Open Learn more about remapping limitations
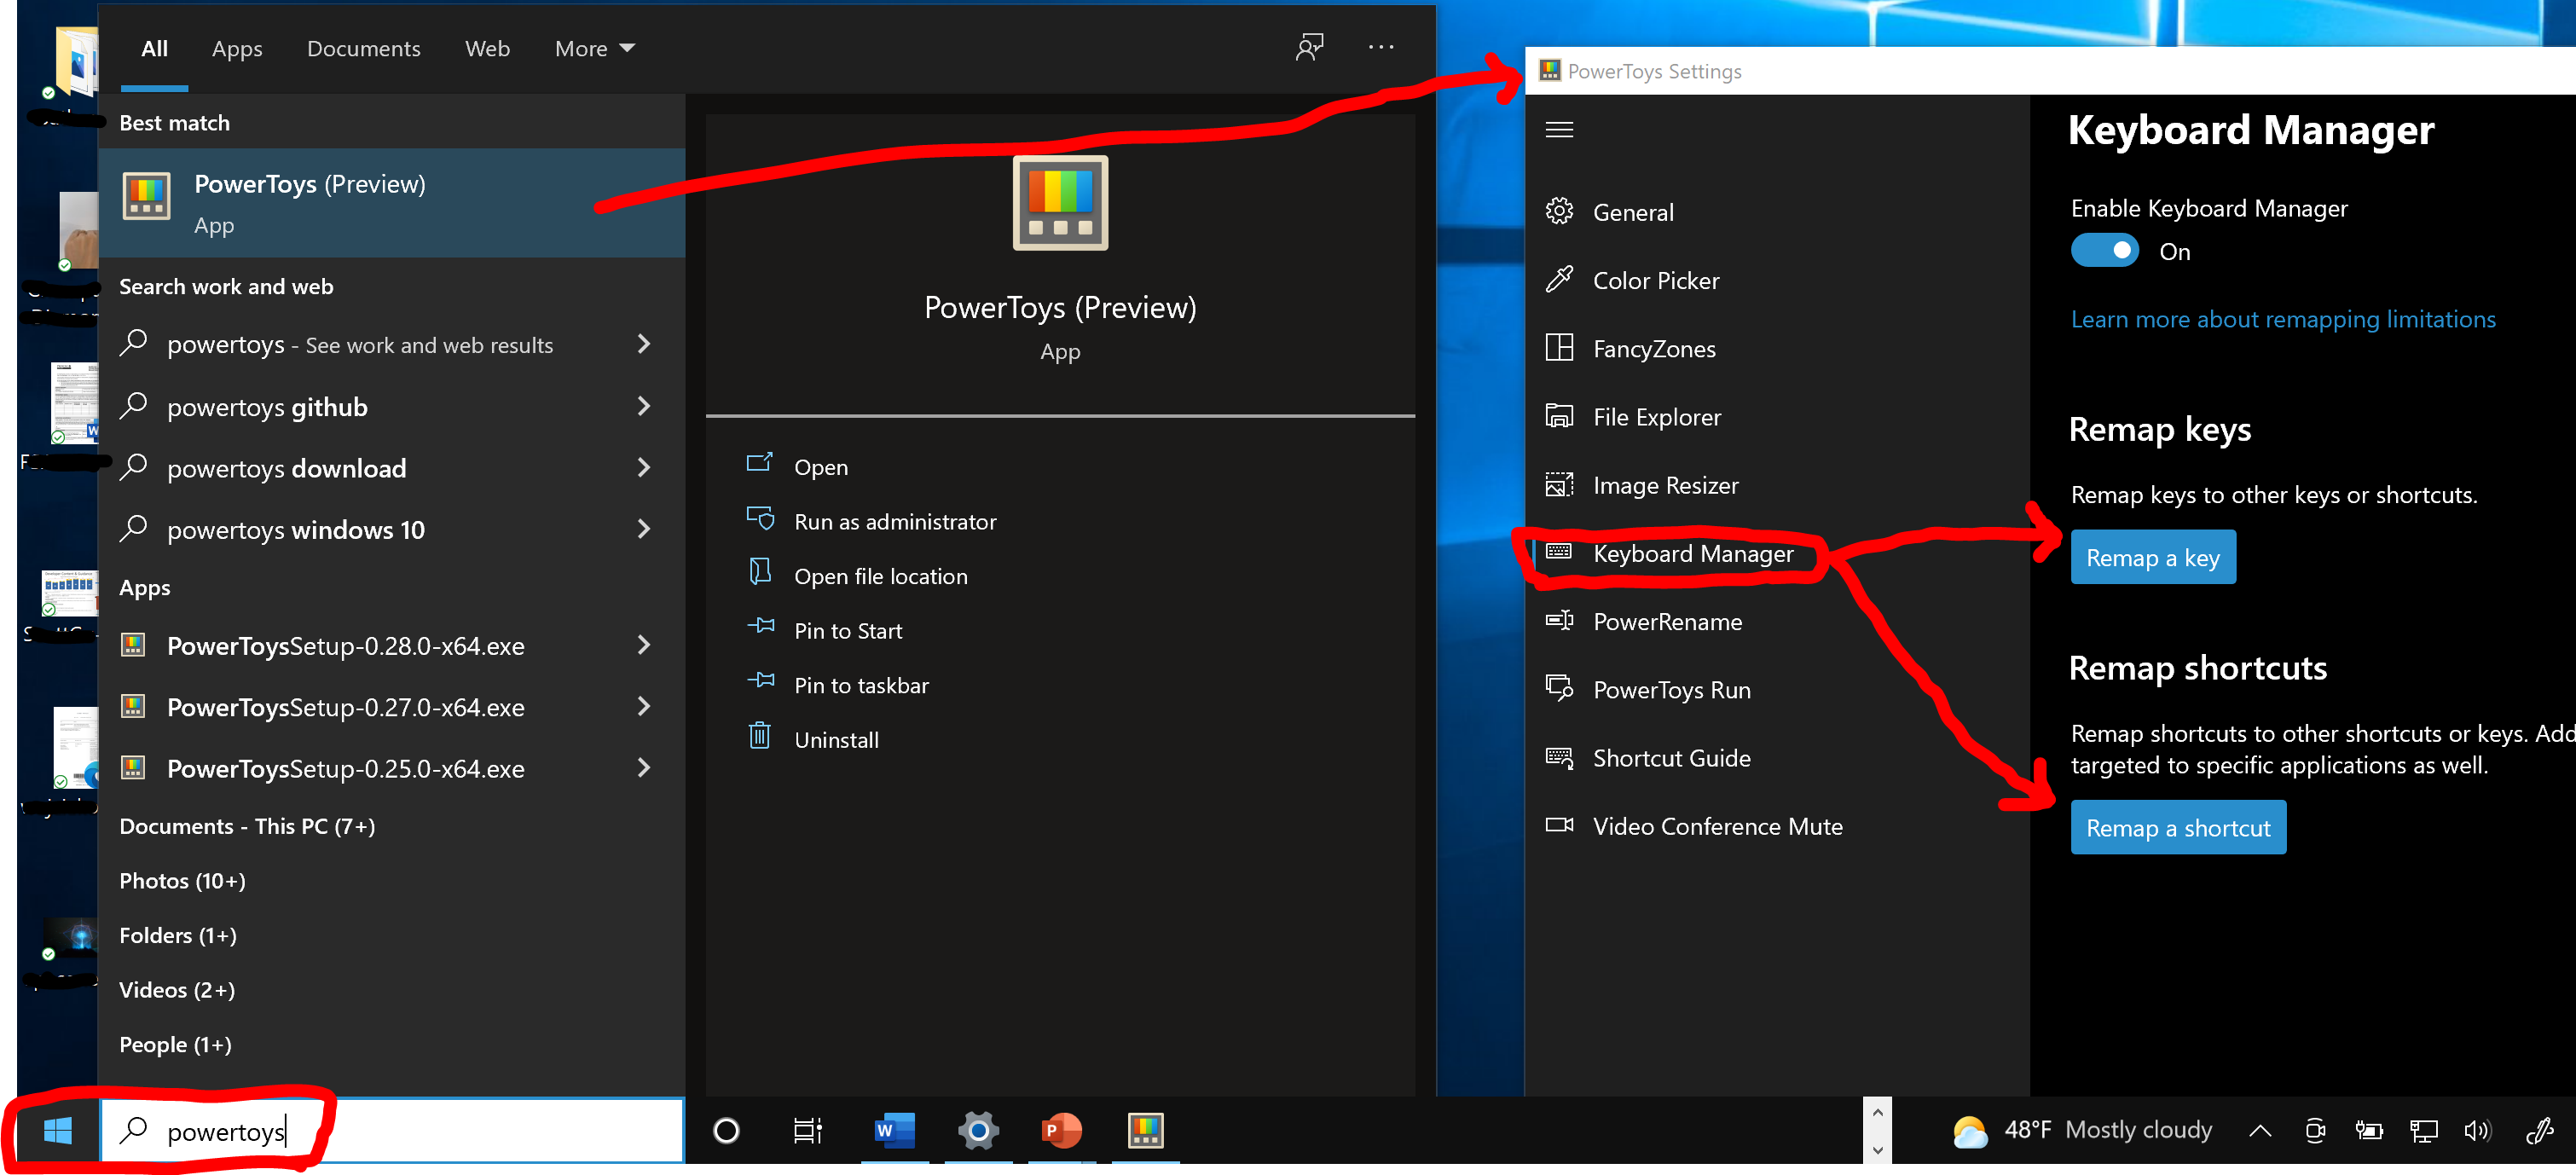Screen dimensions: 2576x1175 tap(2283, 318)
